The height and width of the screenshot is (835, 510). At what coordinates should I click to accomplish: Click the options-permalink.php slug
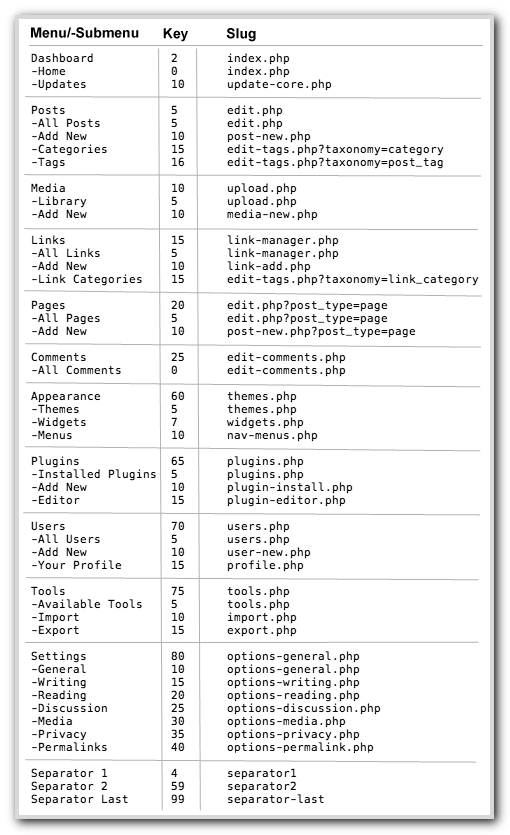(300, 747)
